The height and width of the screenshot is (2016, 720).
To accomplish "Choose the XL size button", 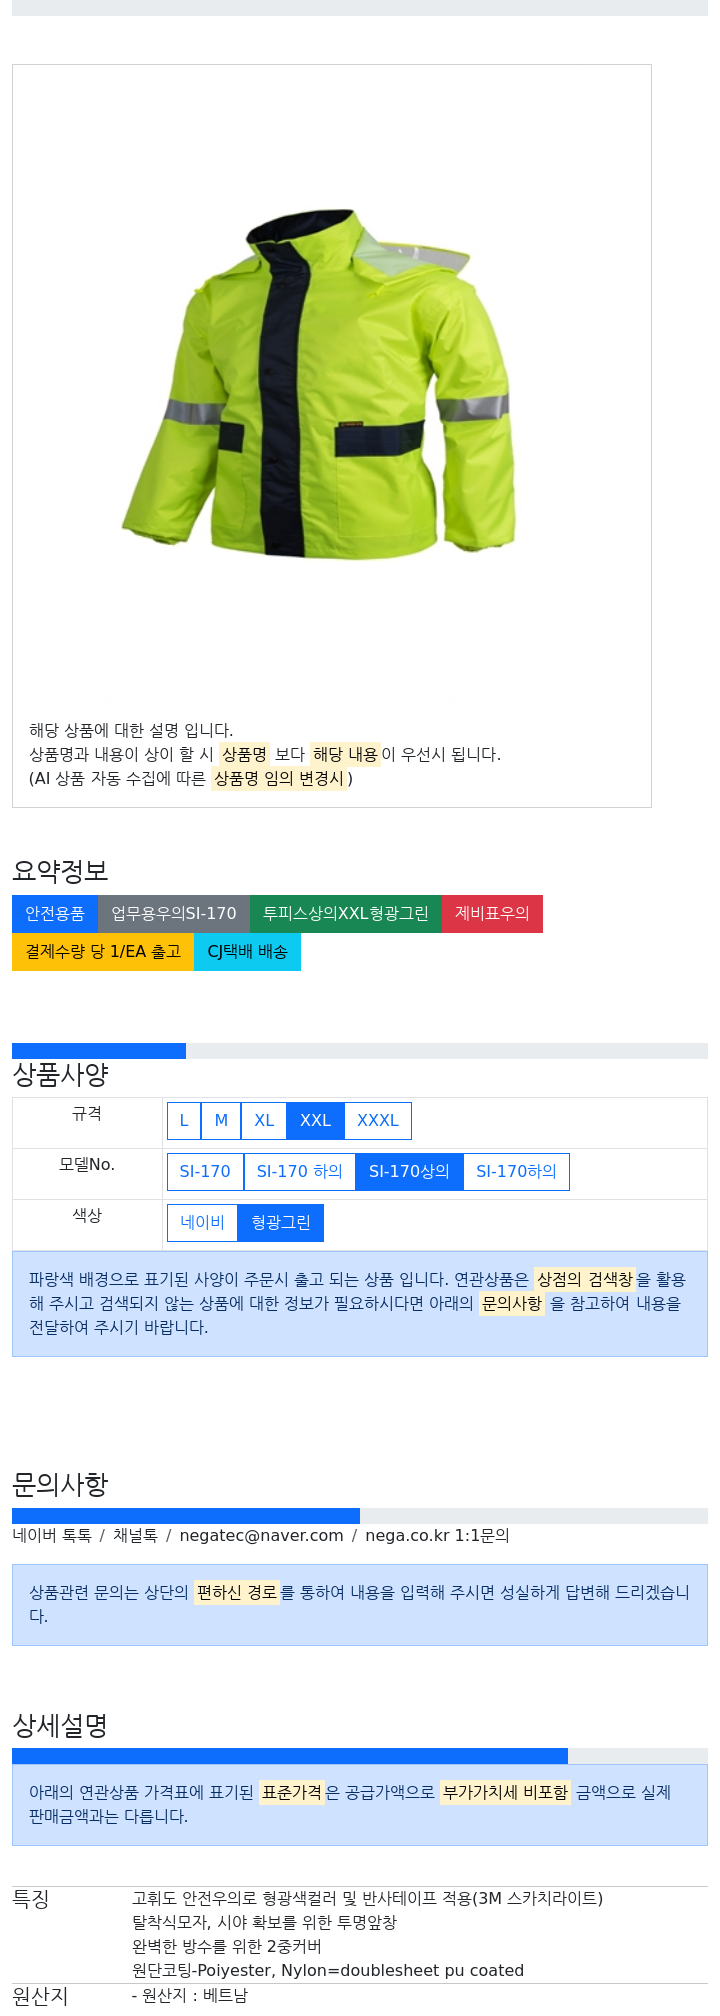I will click(x=264, y=1121).
